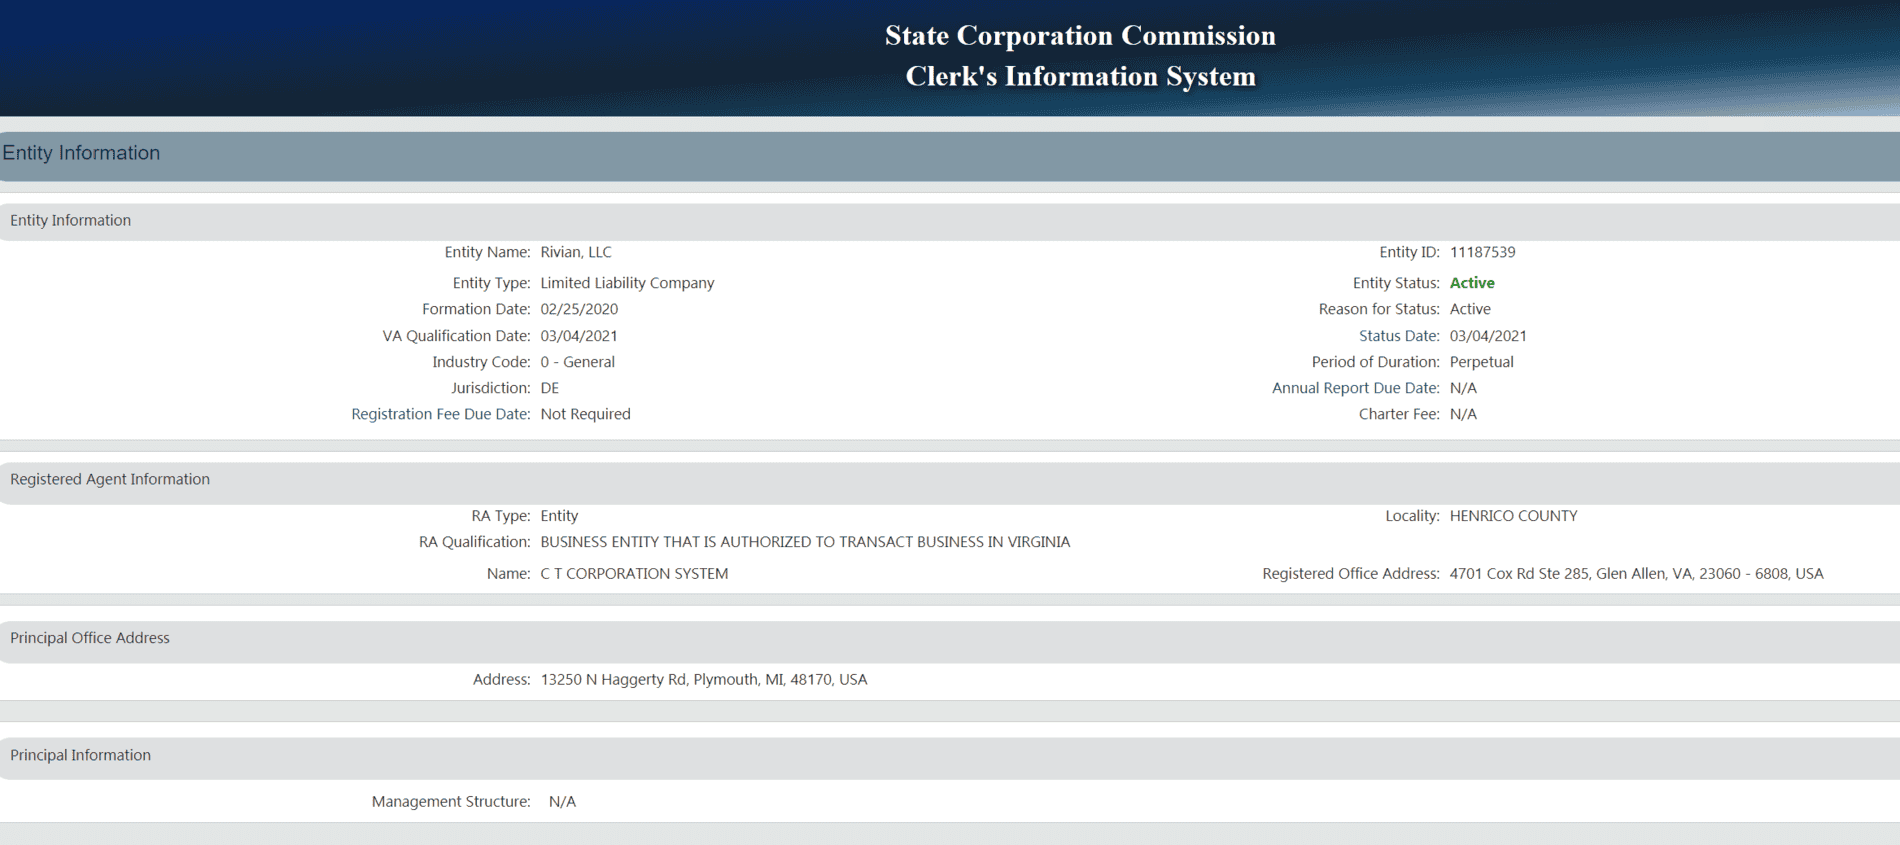Click the registered office address on Cox Rd
The width and height of the screenshot is (1900, 845).
(1637, 574)
